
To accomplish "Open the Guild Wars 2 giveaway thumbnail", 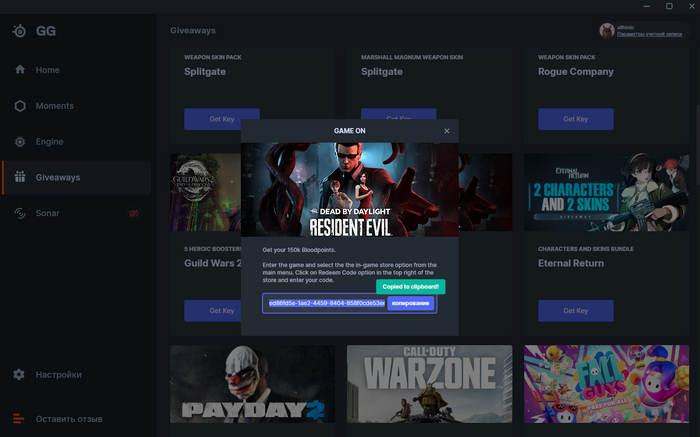I will [x=205, y=192].
